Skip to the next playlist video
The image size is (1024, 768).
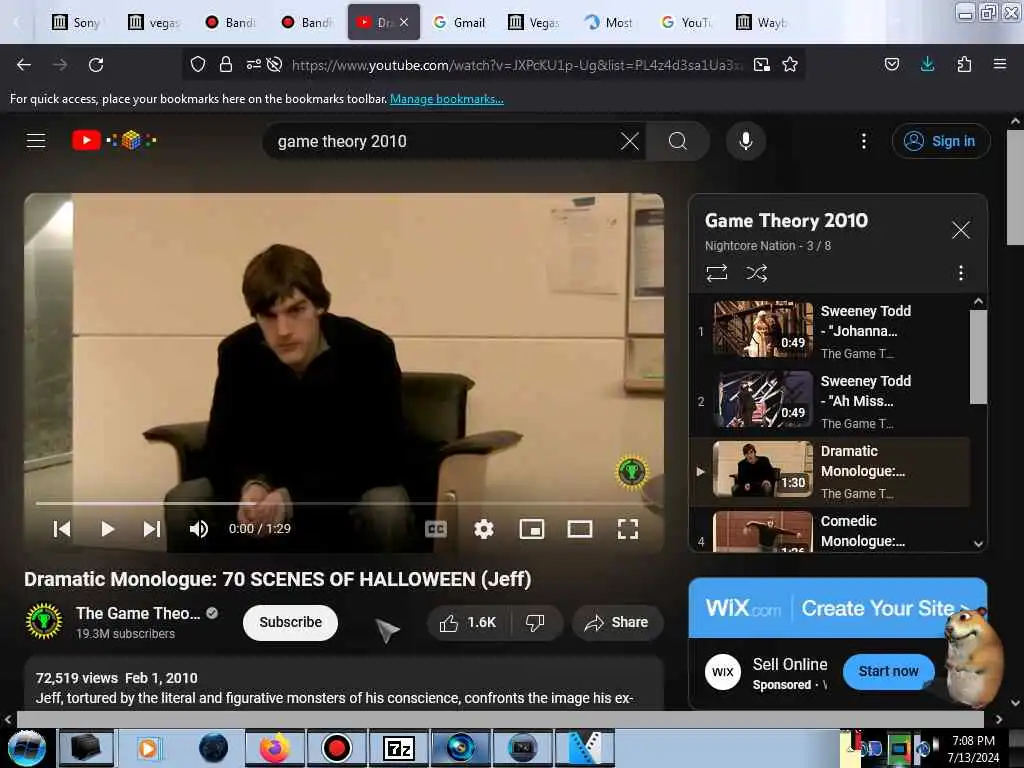tap(152, 529)
